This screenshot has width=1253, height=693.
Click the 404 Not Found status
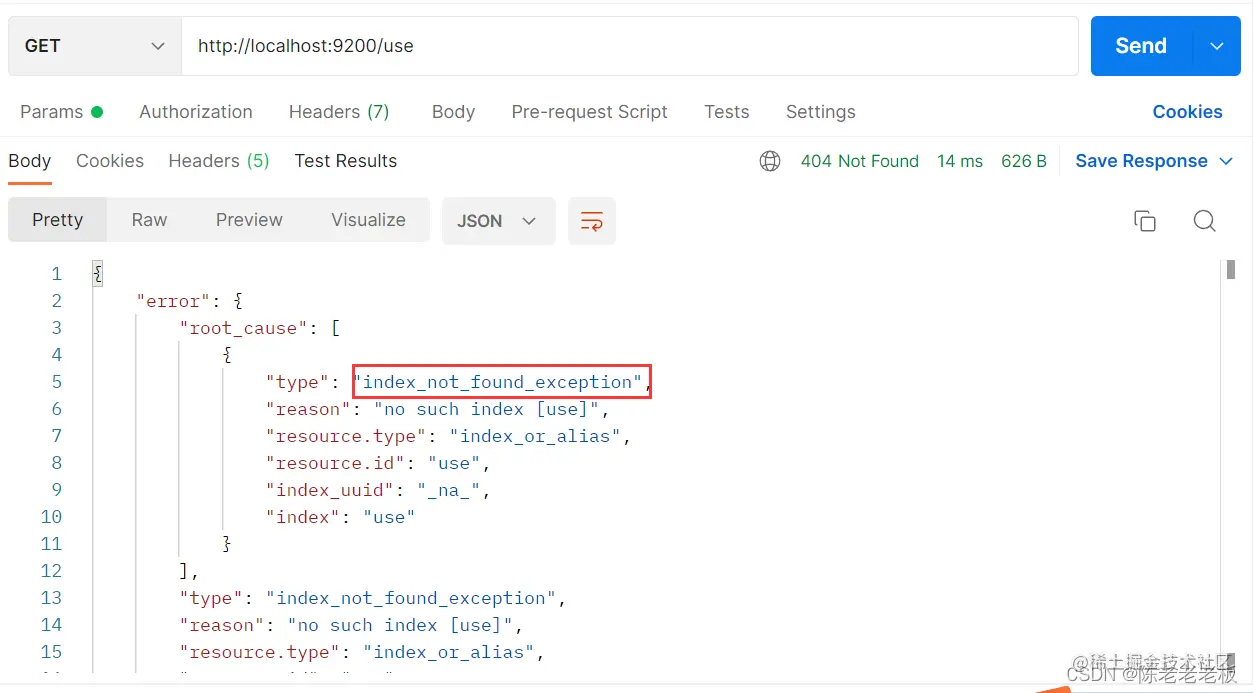coord(859,161)
